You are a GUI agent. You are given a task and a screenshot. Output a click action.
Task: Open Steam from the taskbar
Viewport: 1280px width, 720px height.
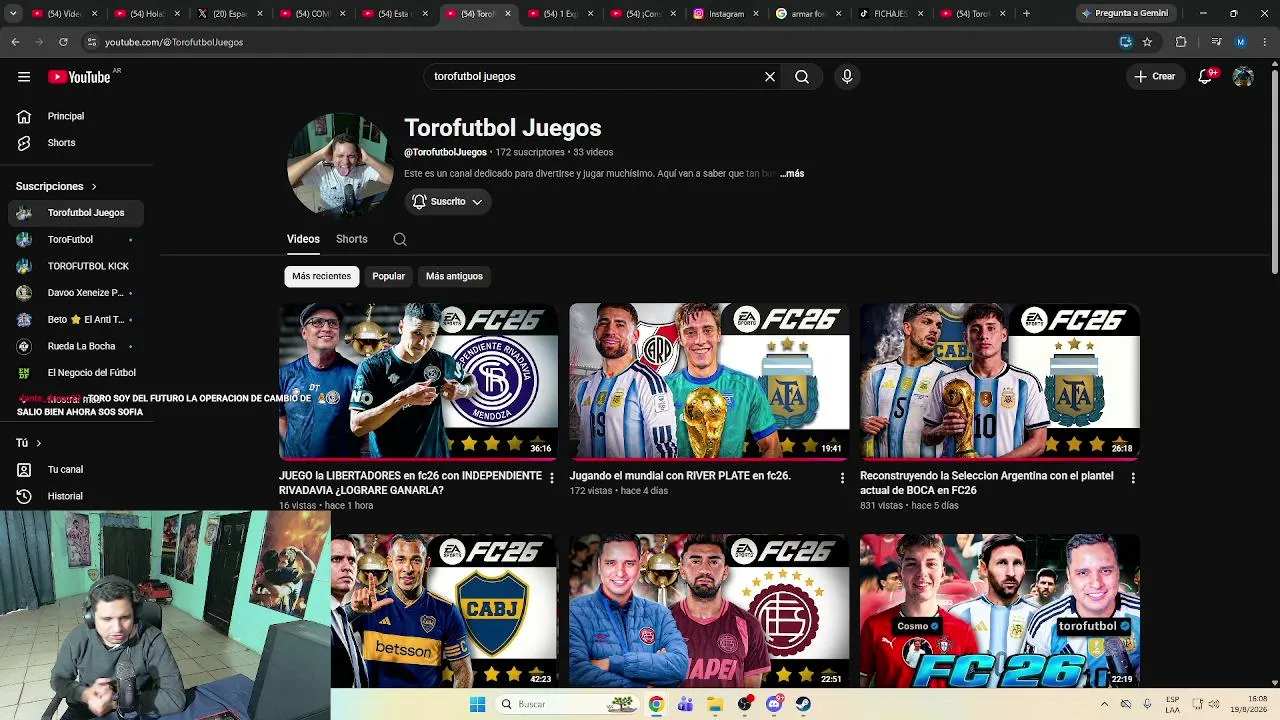point(803,704)
